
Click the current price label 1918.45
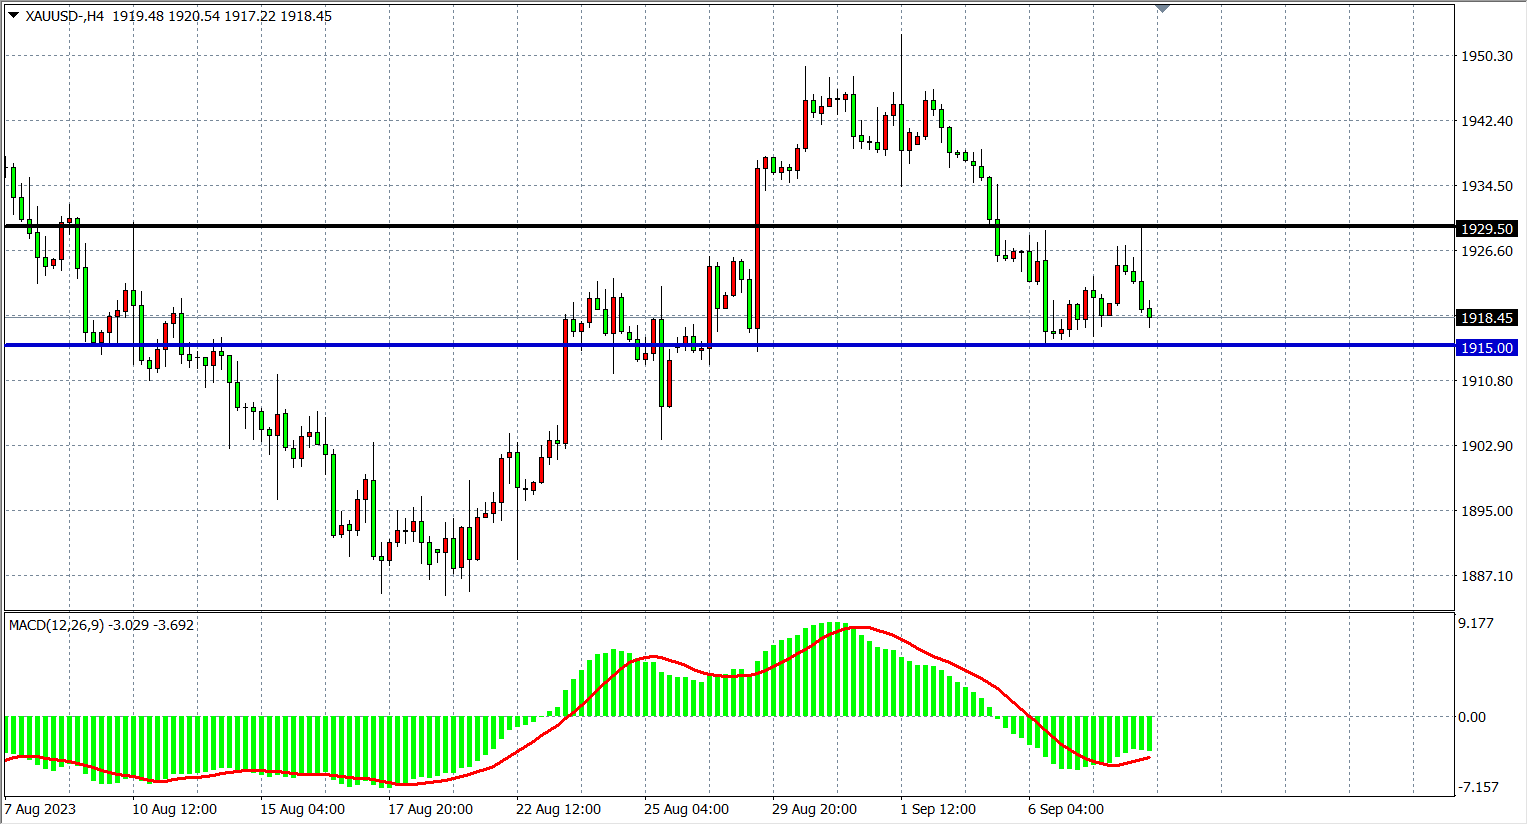(1487, 318)
